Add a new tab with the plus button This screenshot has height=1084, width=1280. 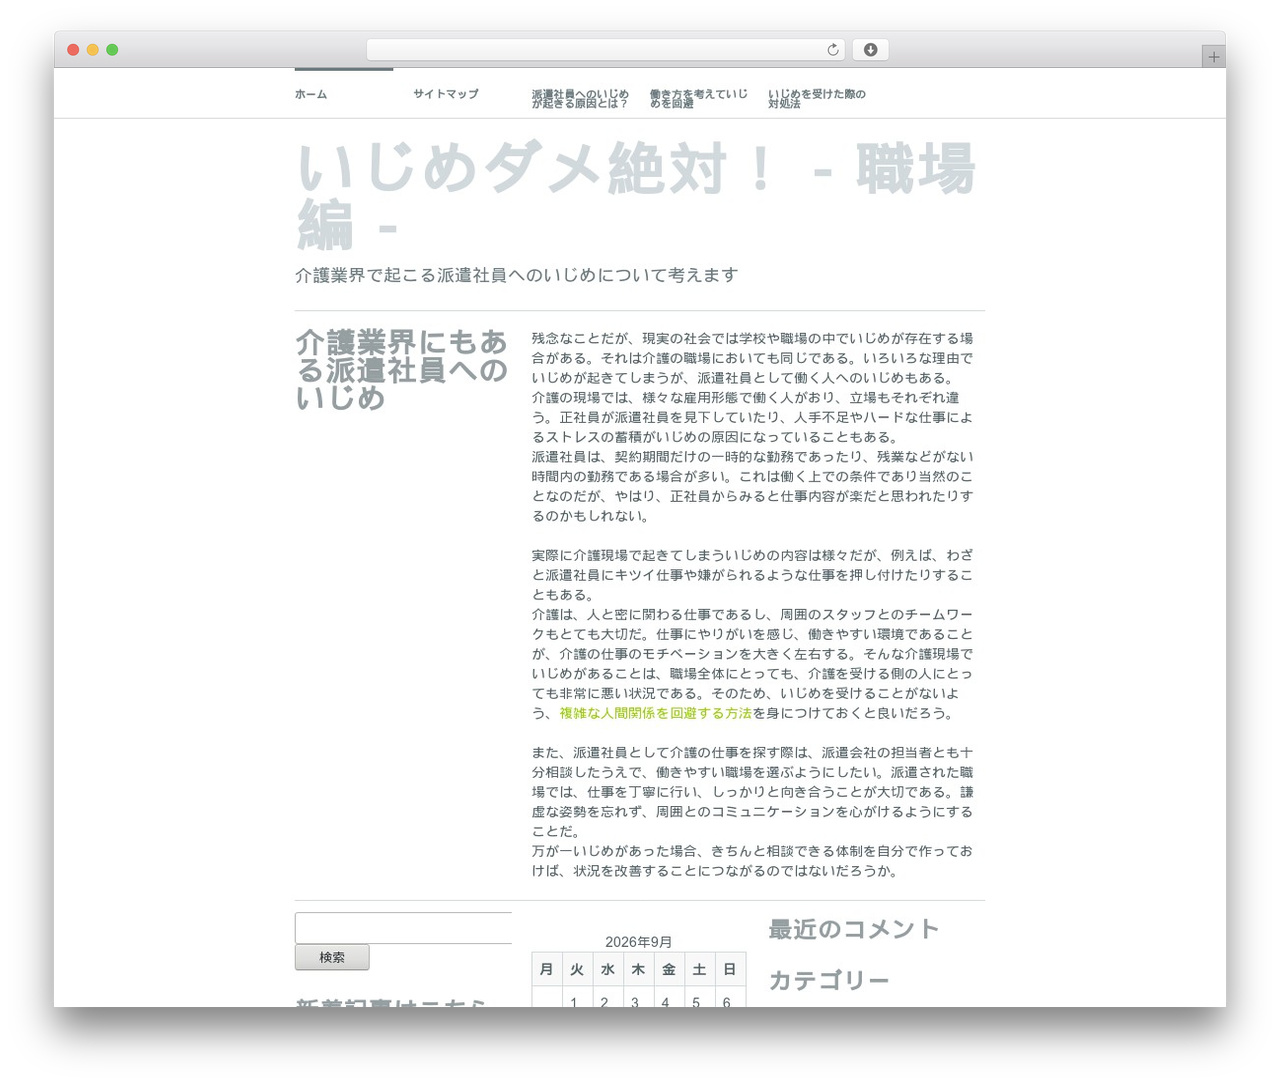point(1213,57)
